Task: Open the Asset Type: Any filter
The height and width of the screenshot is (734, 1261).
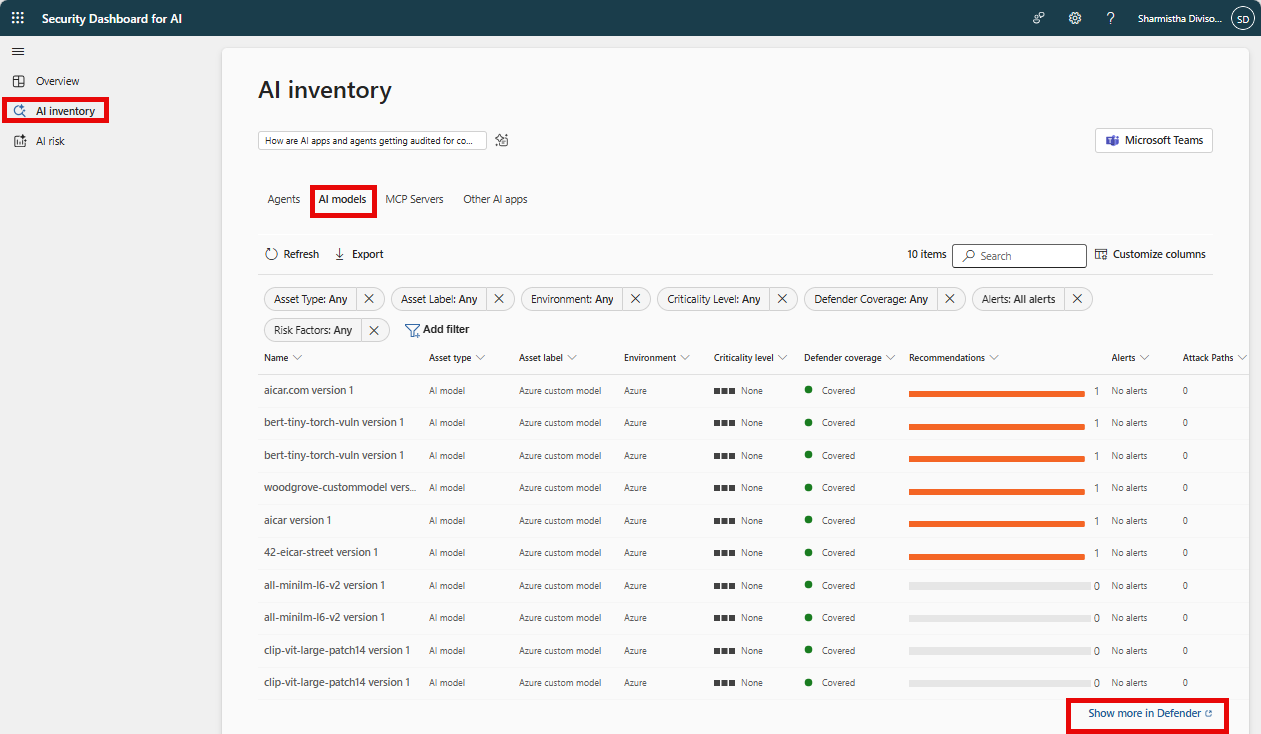Action: [x=311, y=299]
